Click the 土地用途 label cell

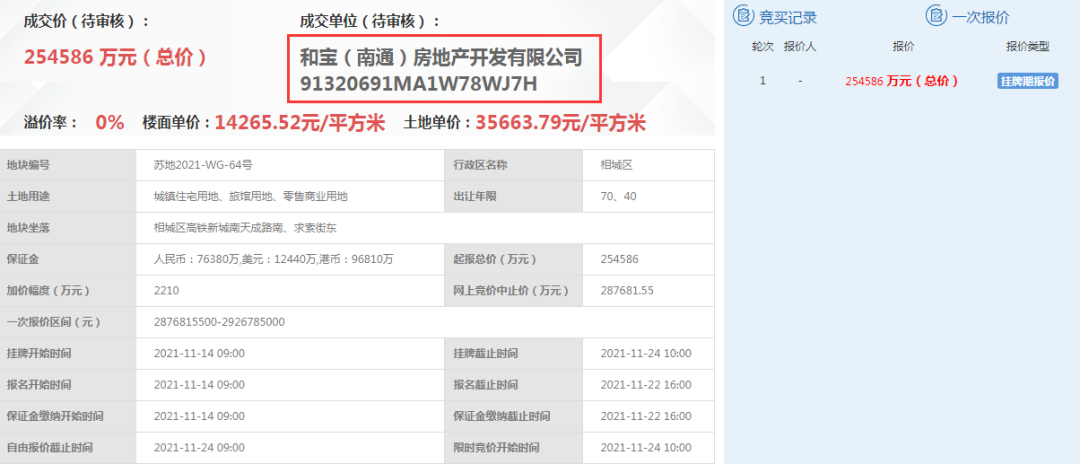click(x=68, y=196)
